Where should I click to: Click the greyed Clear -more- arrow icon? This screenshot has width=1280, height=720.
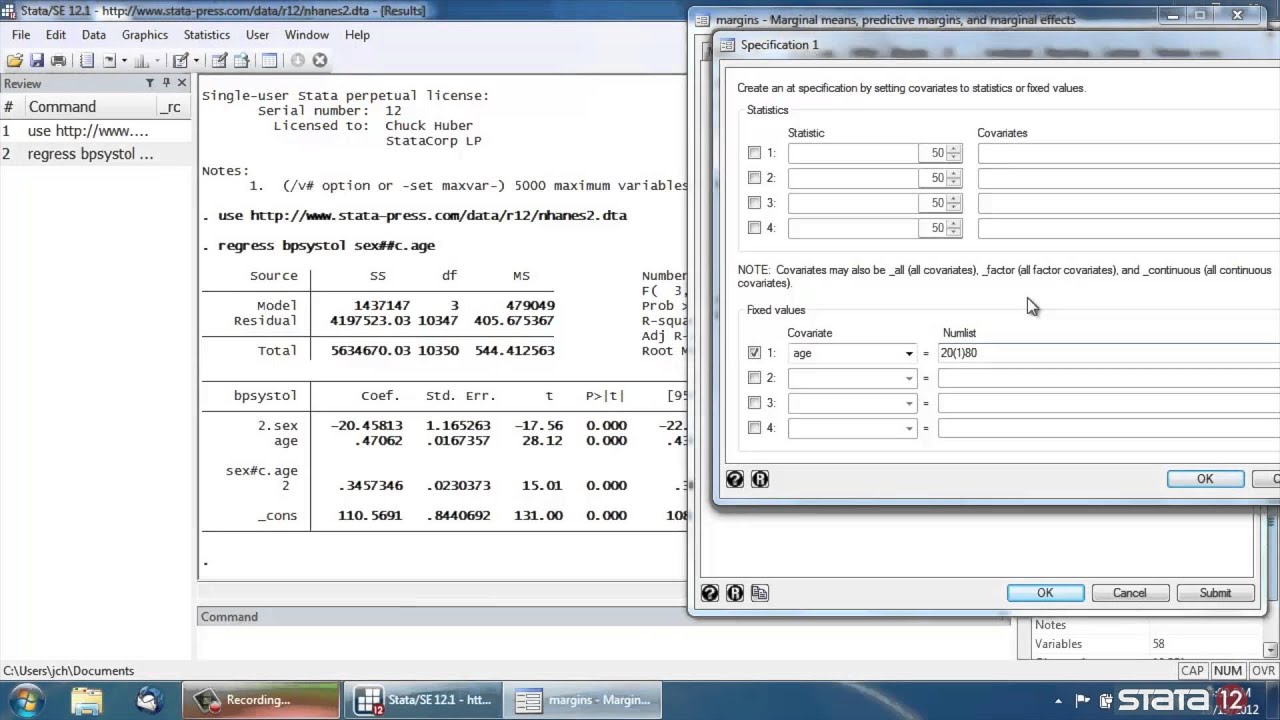coord(297,60)
